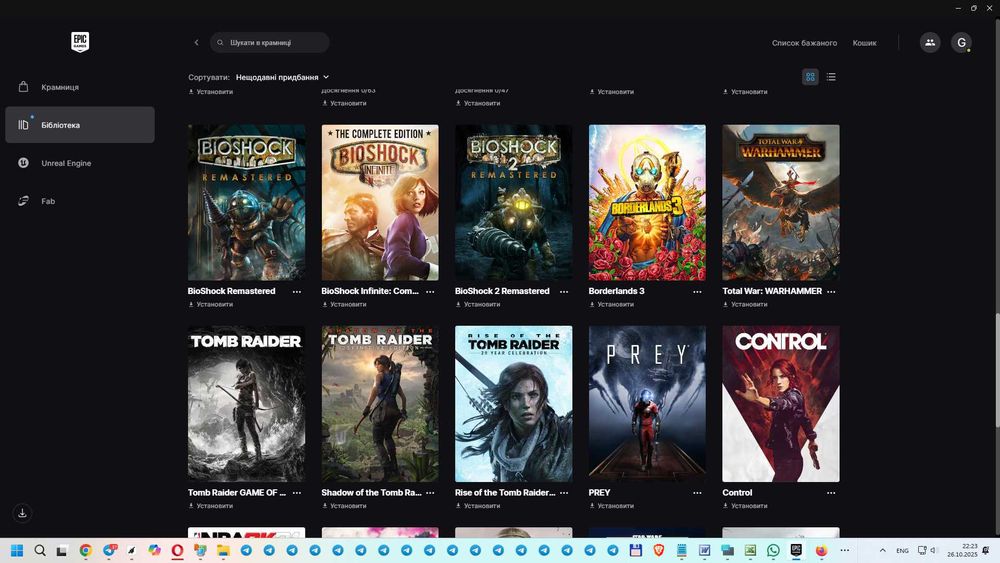
Task: Click the ENG language indicator
Action: tap(902, 550)
